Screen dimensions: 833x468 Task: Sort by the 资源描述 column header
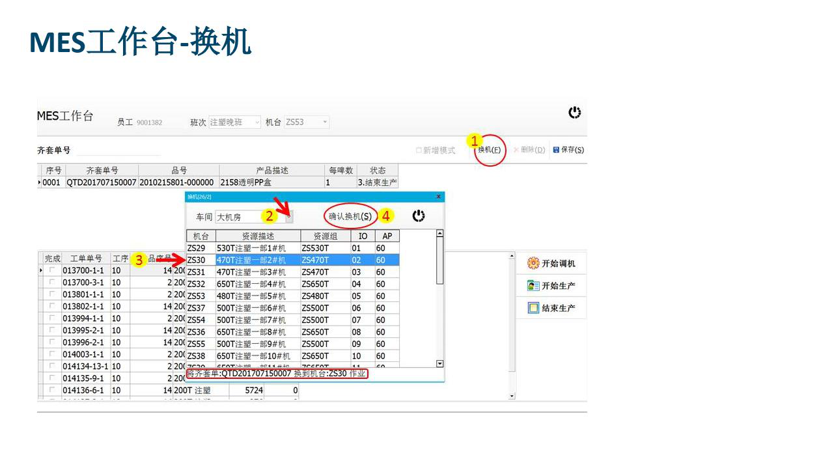(x=257, y=236)
